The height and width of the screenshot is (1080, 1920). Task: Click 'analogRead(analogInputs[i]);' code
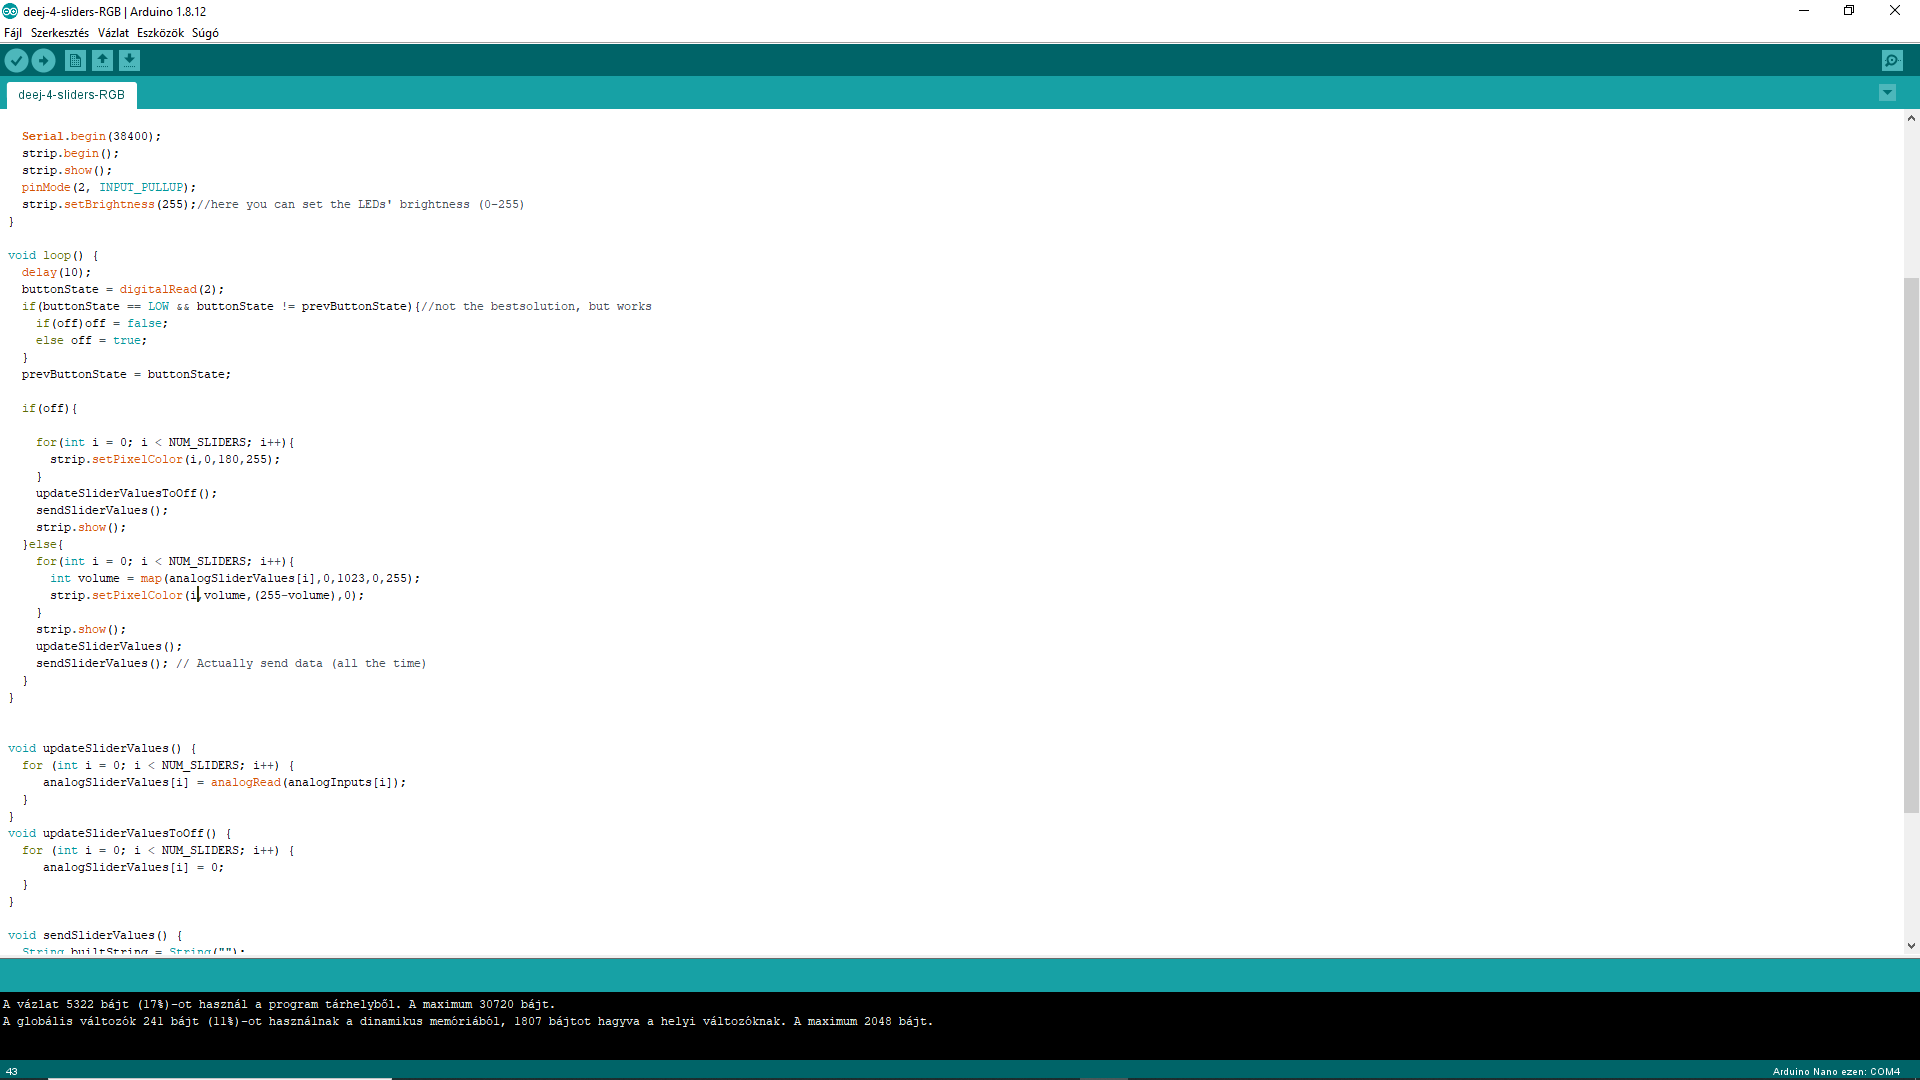308,782
